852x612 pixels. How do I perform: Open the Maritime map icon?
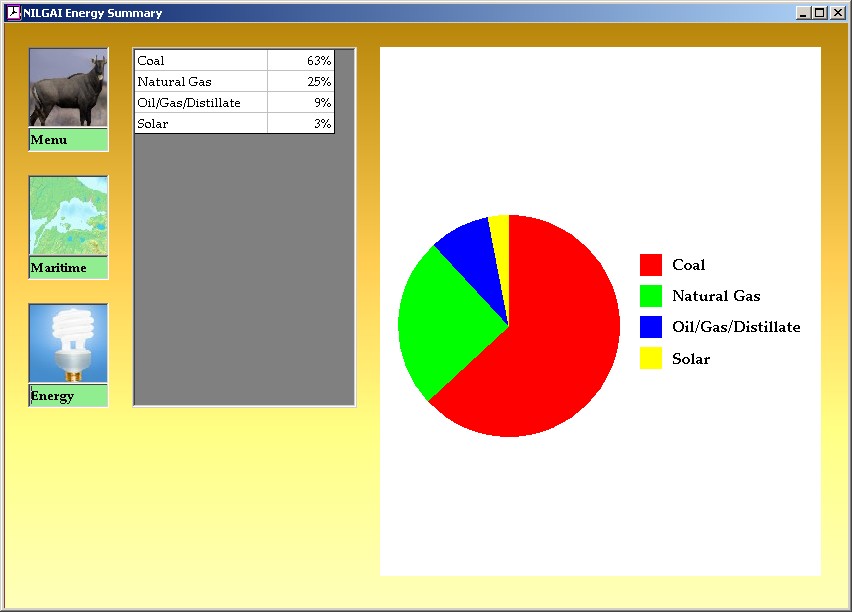point(68,216)
